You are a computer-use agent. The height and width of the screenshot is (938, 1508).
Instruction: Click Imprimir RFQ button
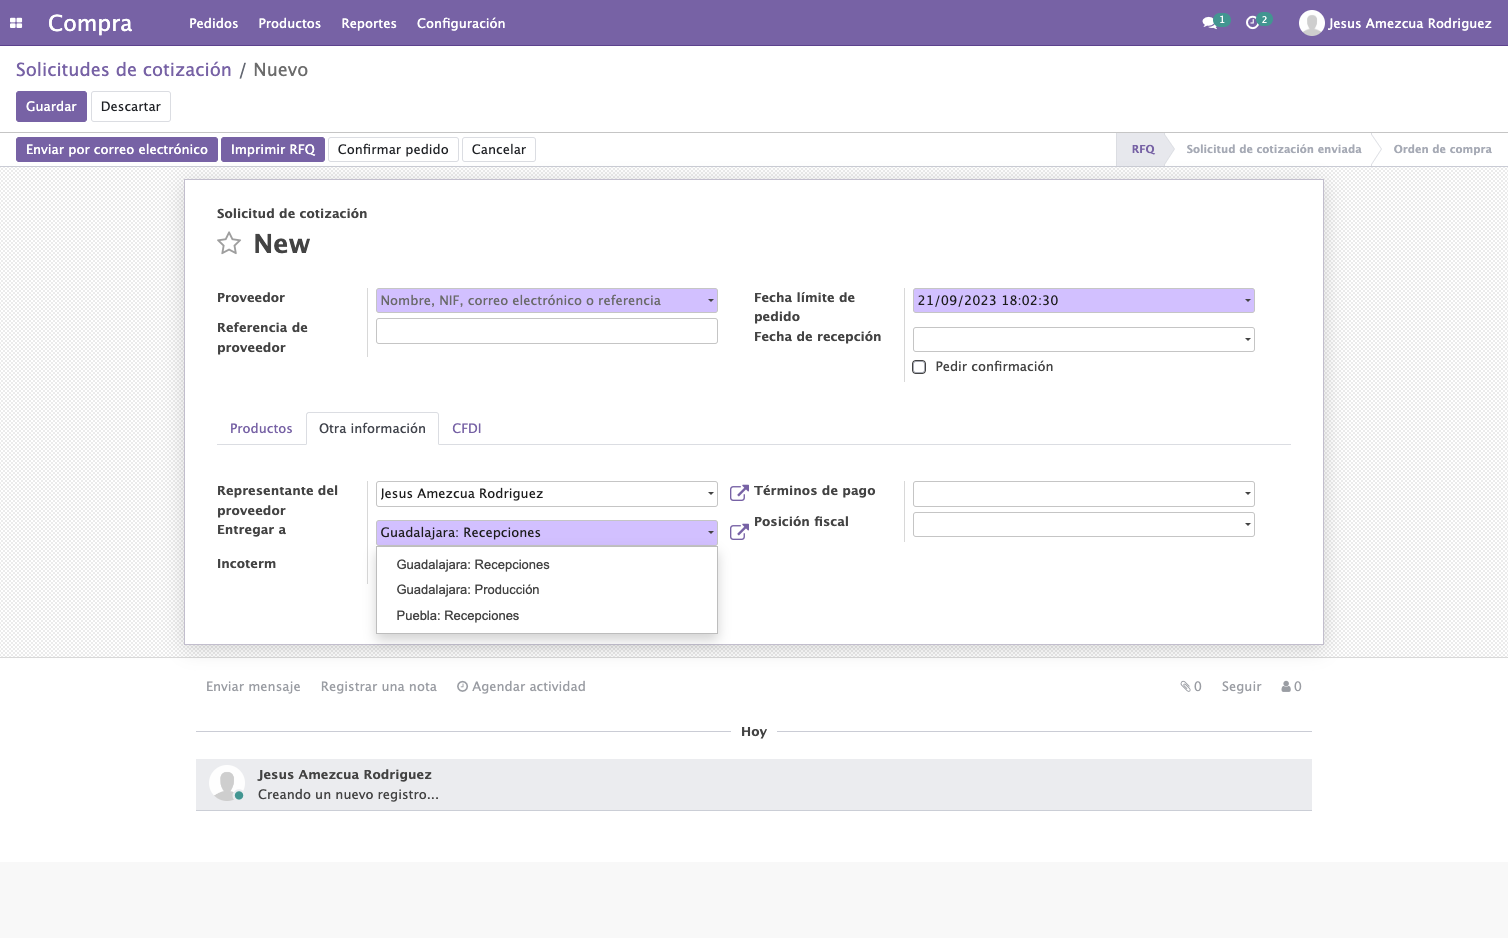coord(273,149)
